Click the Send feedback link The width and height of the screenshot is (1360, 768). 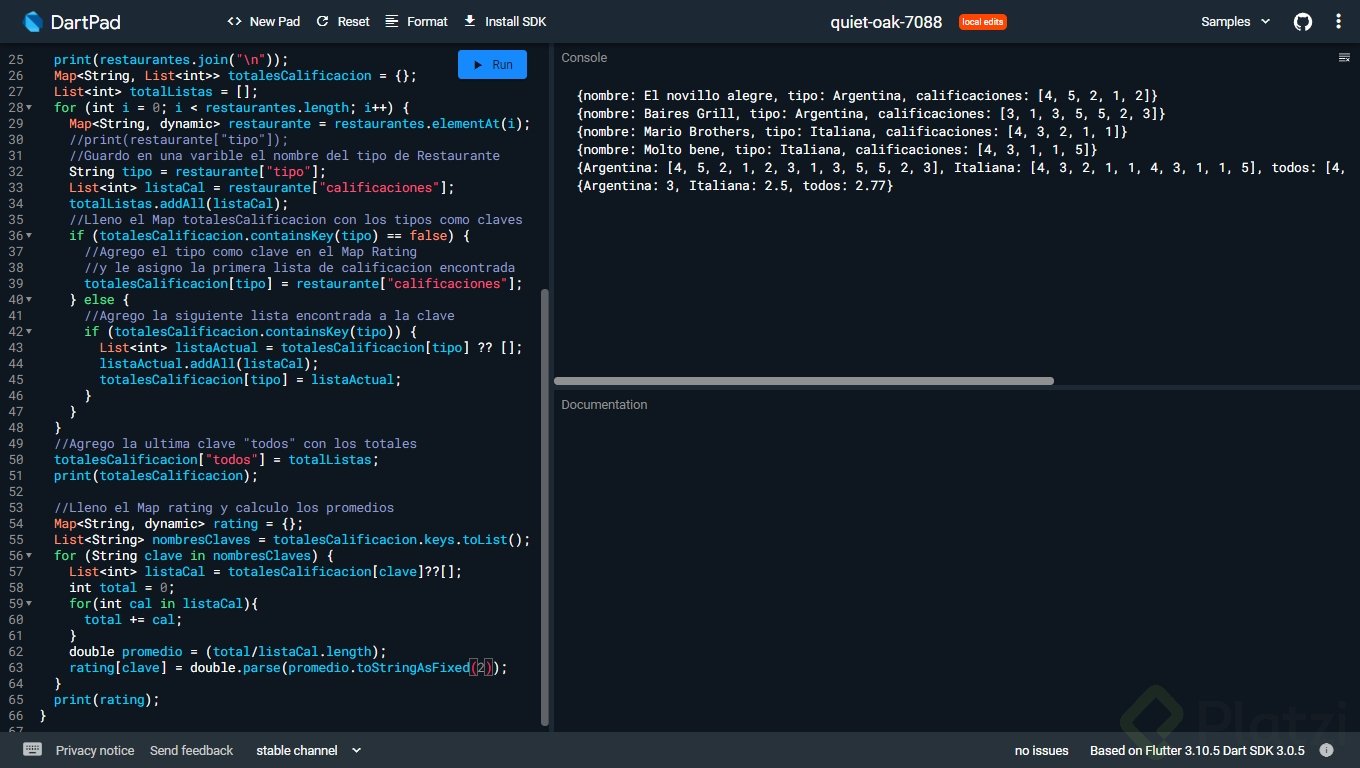coord(191,750)
